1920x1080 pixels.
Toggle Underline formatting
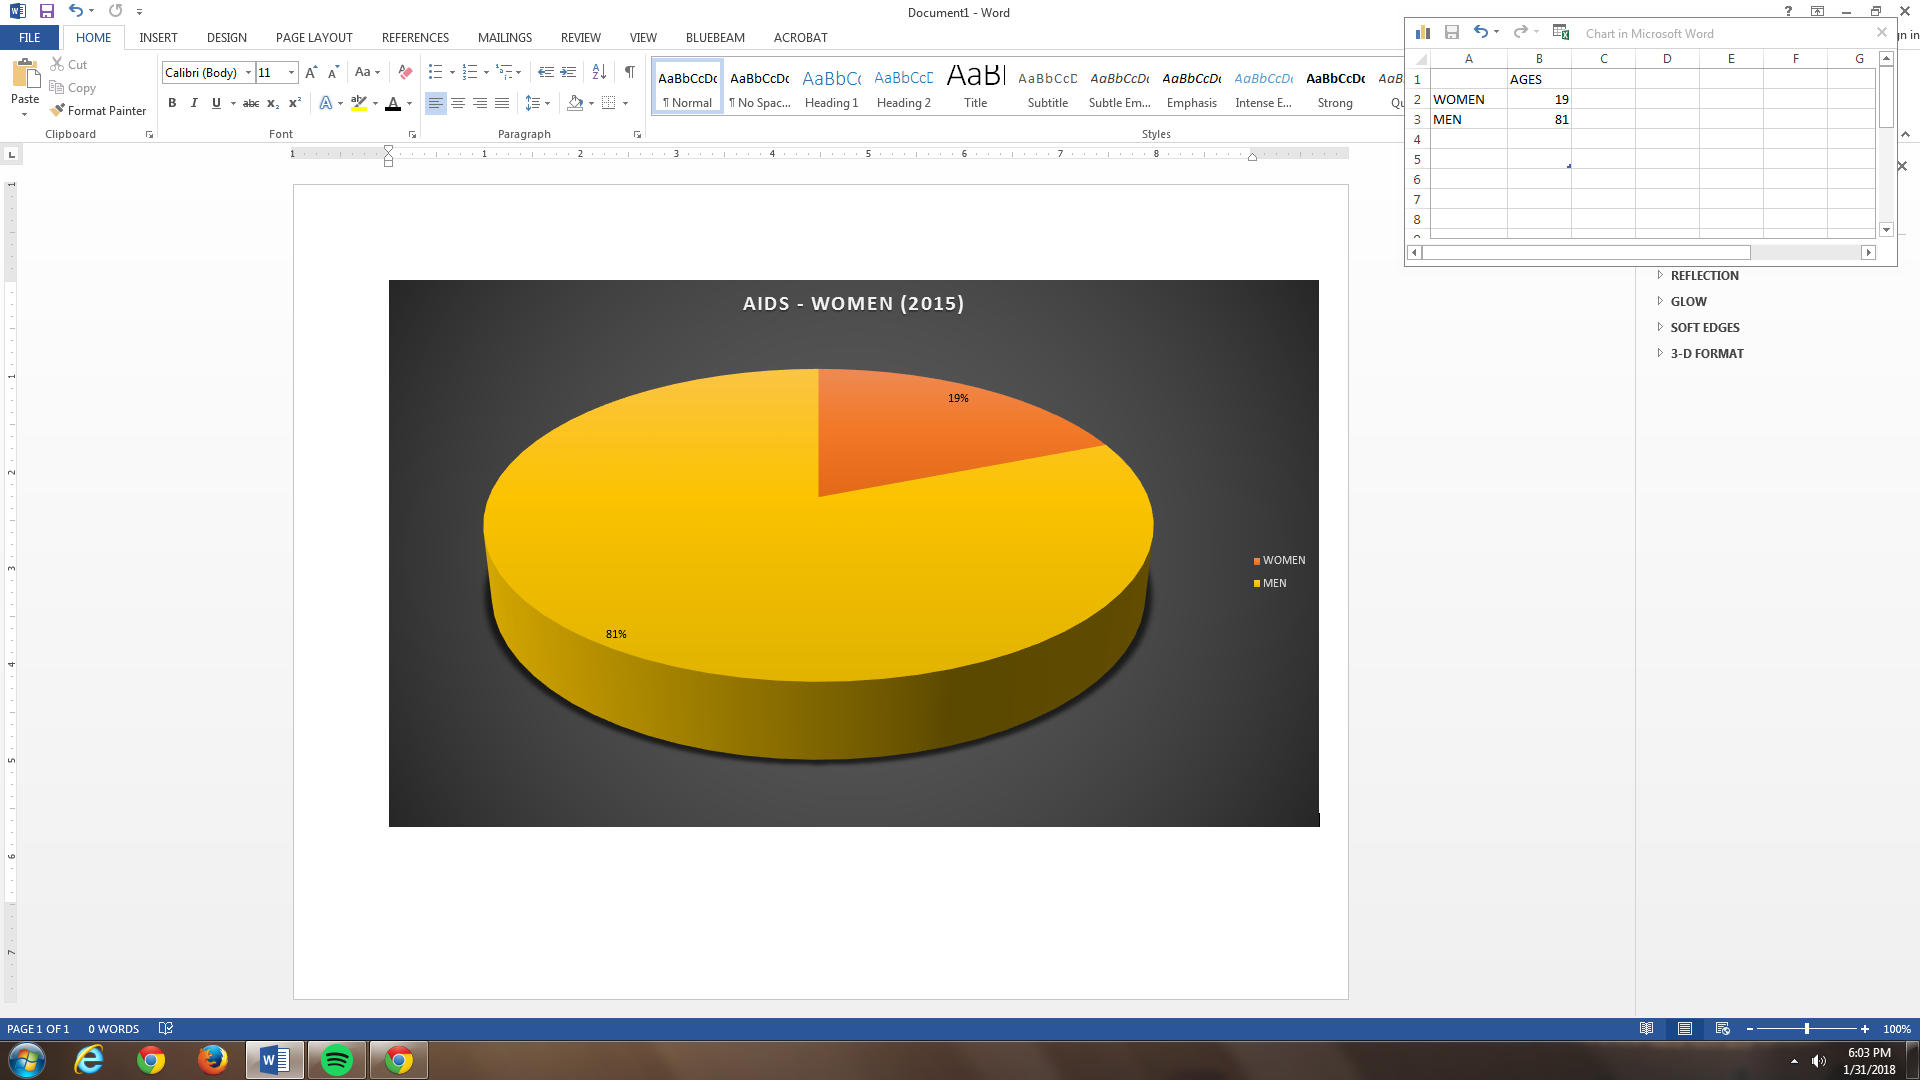(216, 103)
